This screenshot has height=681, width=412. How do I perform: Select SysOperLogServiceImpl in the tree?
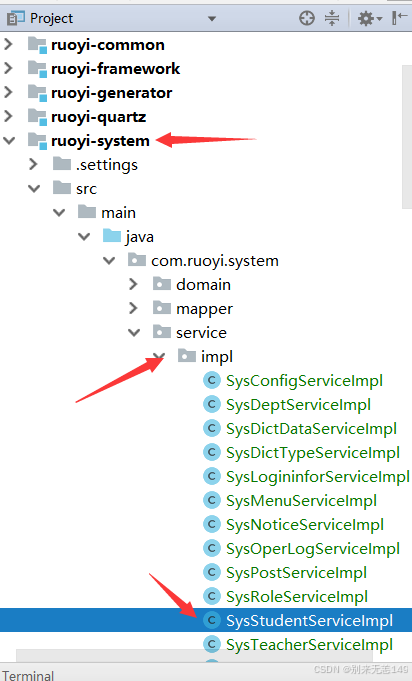point(313,549)
